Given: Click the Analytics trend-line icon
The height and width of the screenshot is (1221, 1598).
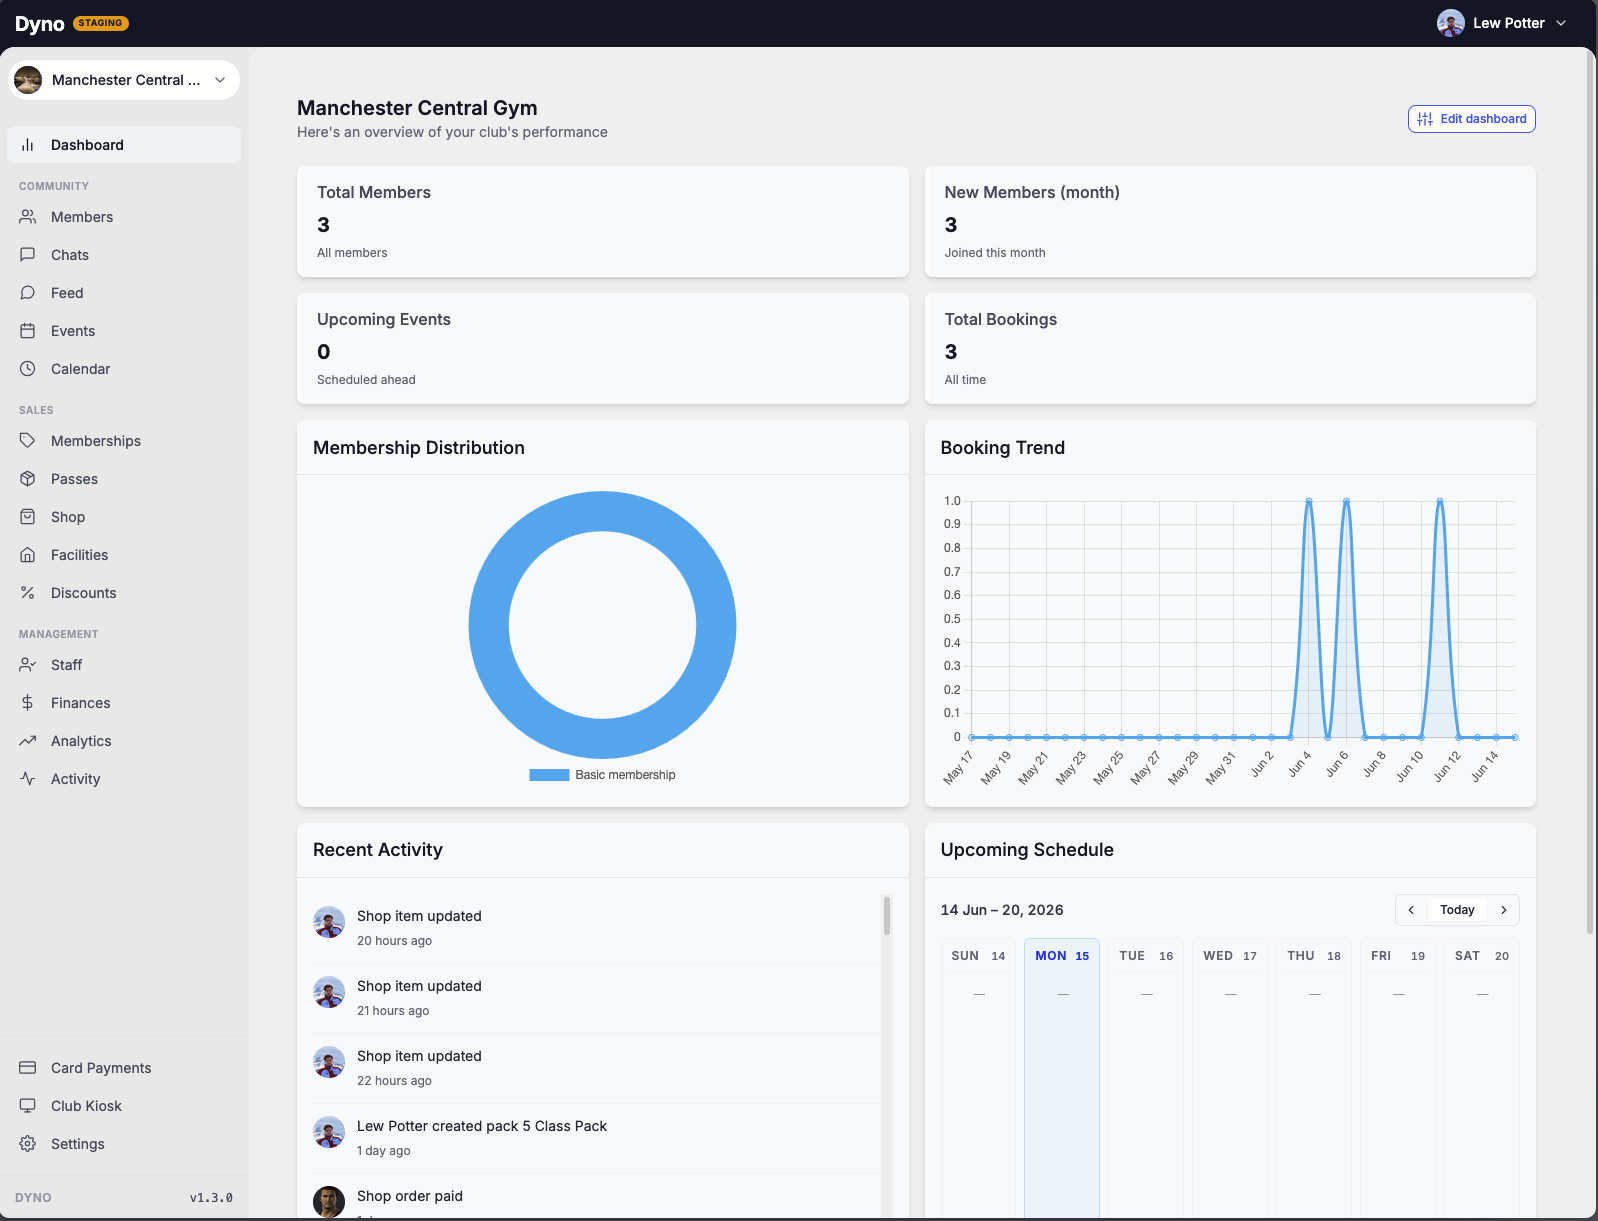Looking at the screenshot, I should [28, 741].
